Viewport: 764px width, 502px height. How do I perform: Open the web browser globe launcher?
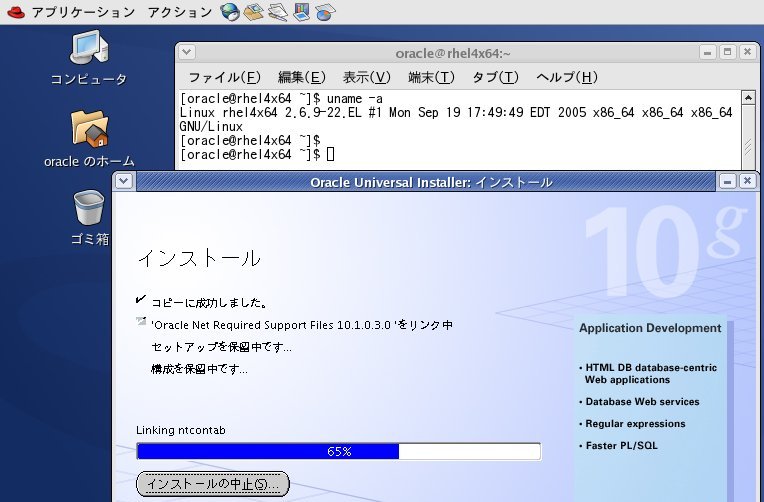point(230,12)
